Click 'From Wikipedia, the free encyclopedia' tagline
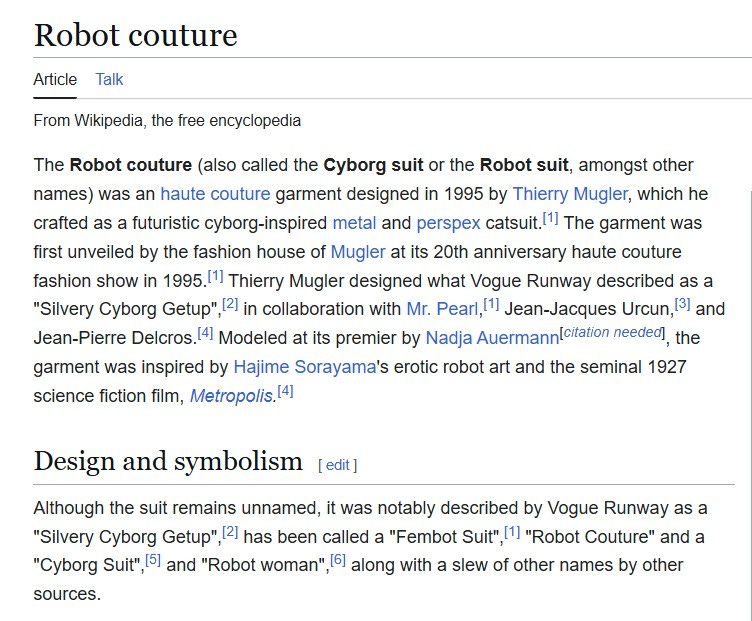This screenshot has height=621, width=752. 167,120
